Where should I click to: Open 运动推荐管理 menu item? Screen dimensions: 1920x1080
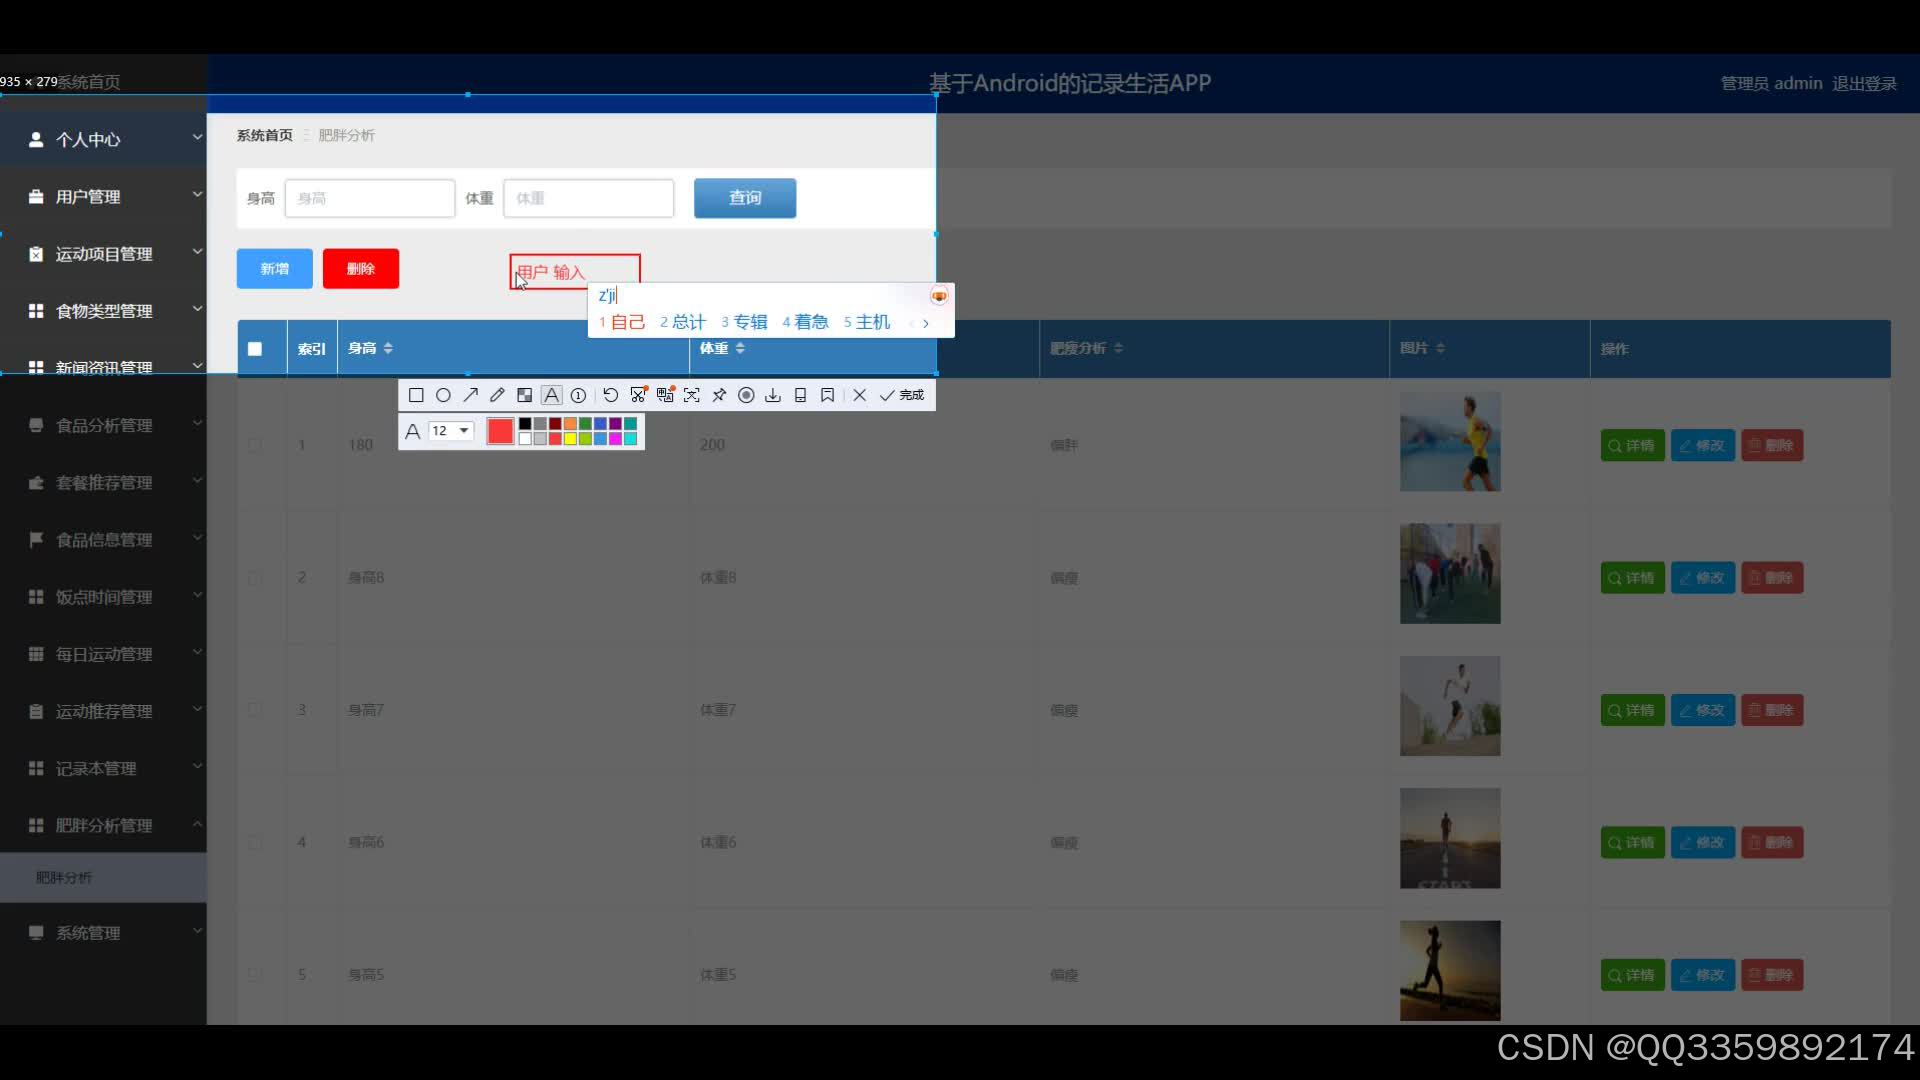(103, 711)
